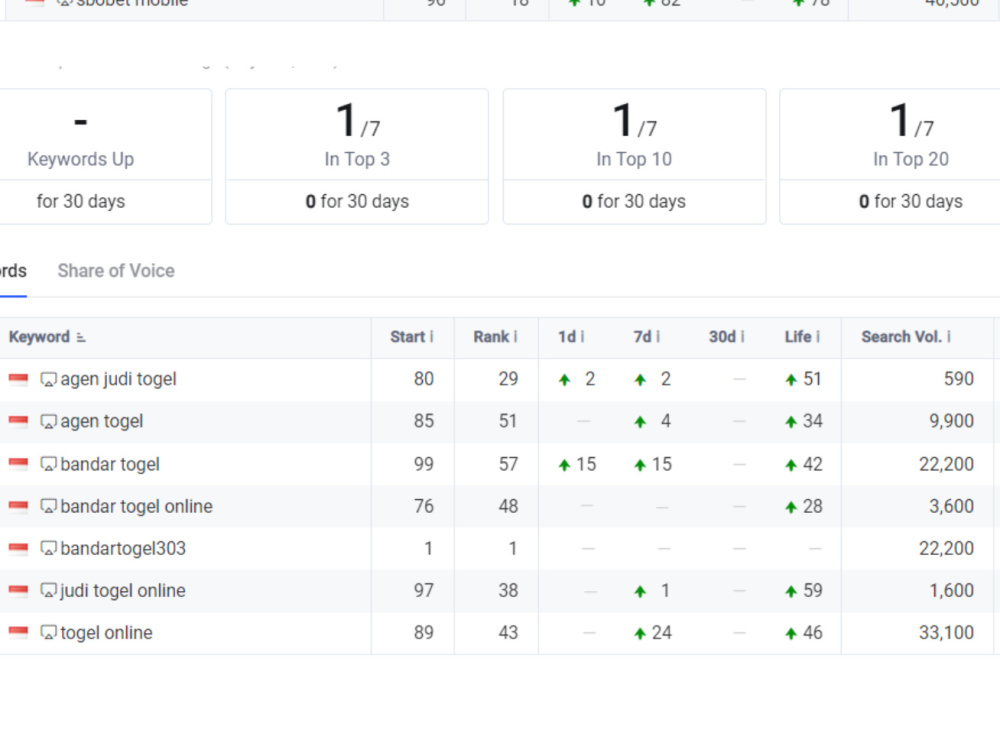This screenshot has height=750, width=1000.
Task: Click info icon next to 7d header
Action: (658, 337)
